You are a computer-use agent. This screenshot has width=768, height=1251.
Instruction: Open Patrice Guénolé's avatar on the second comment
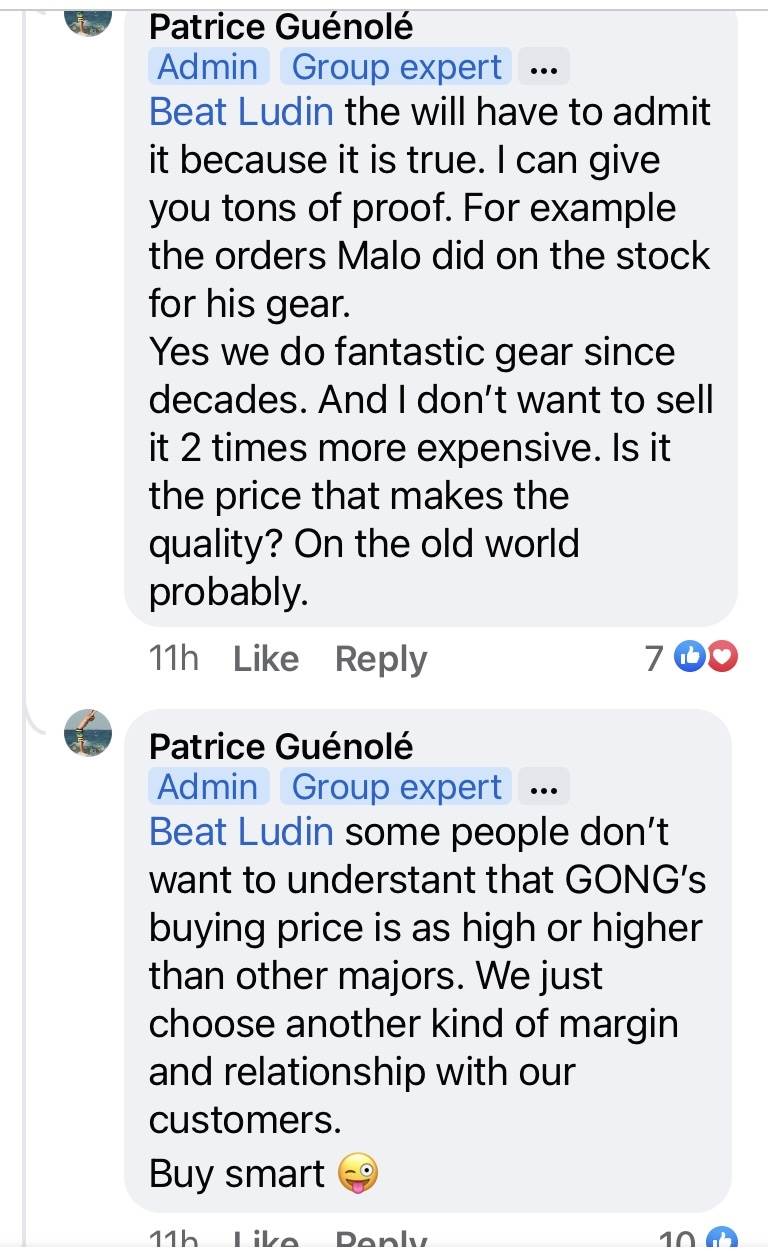88,733
